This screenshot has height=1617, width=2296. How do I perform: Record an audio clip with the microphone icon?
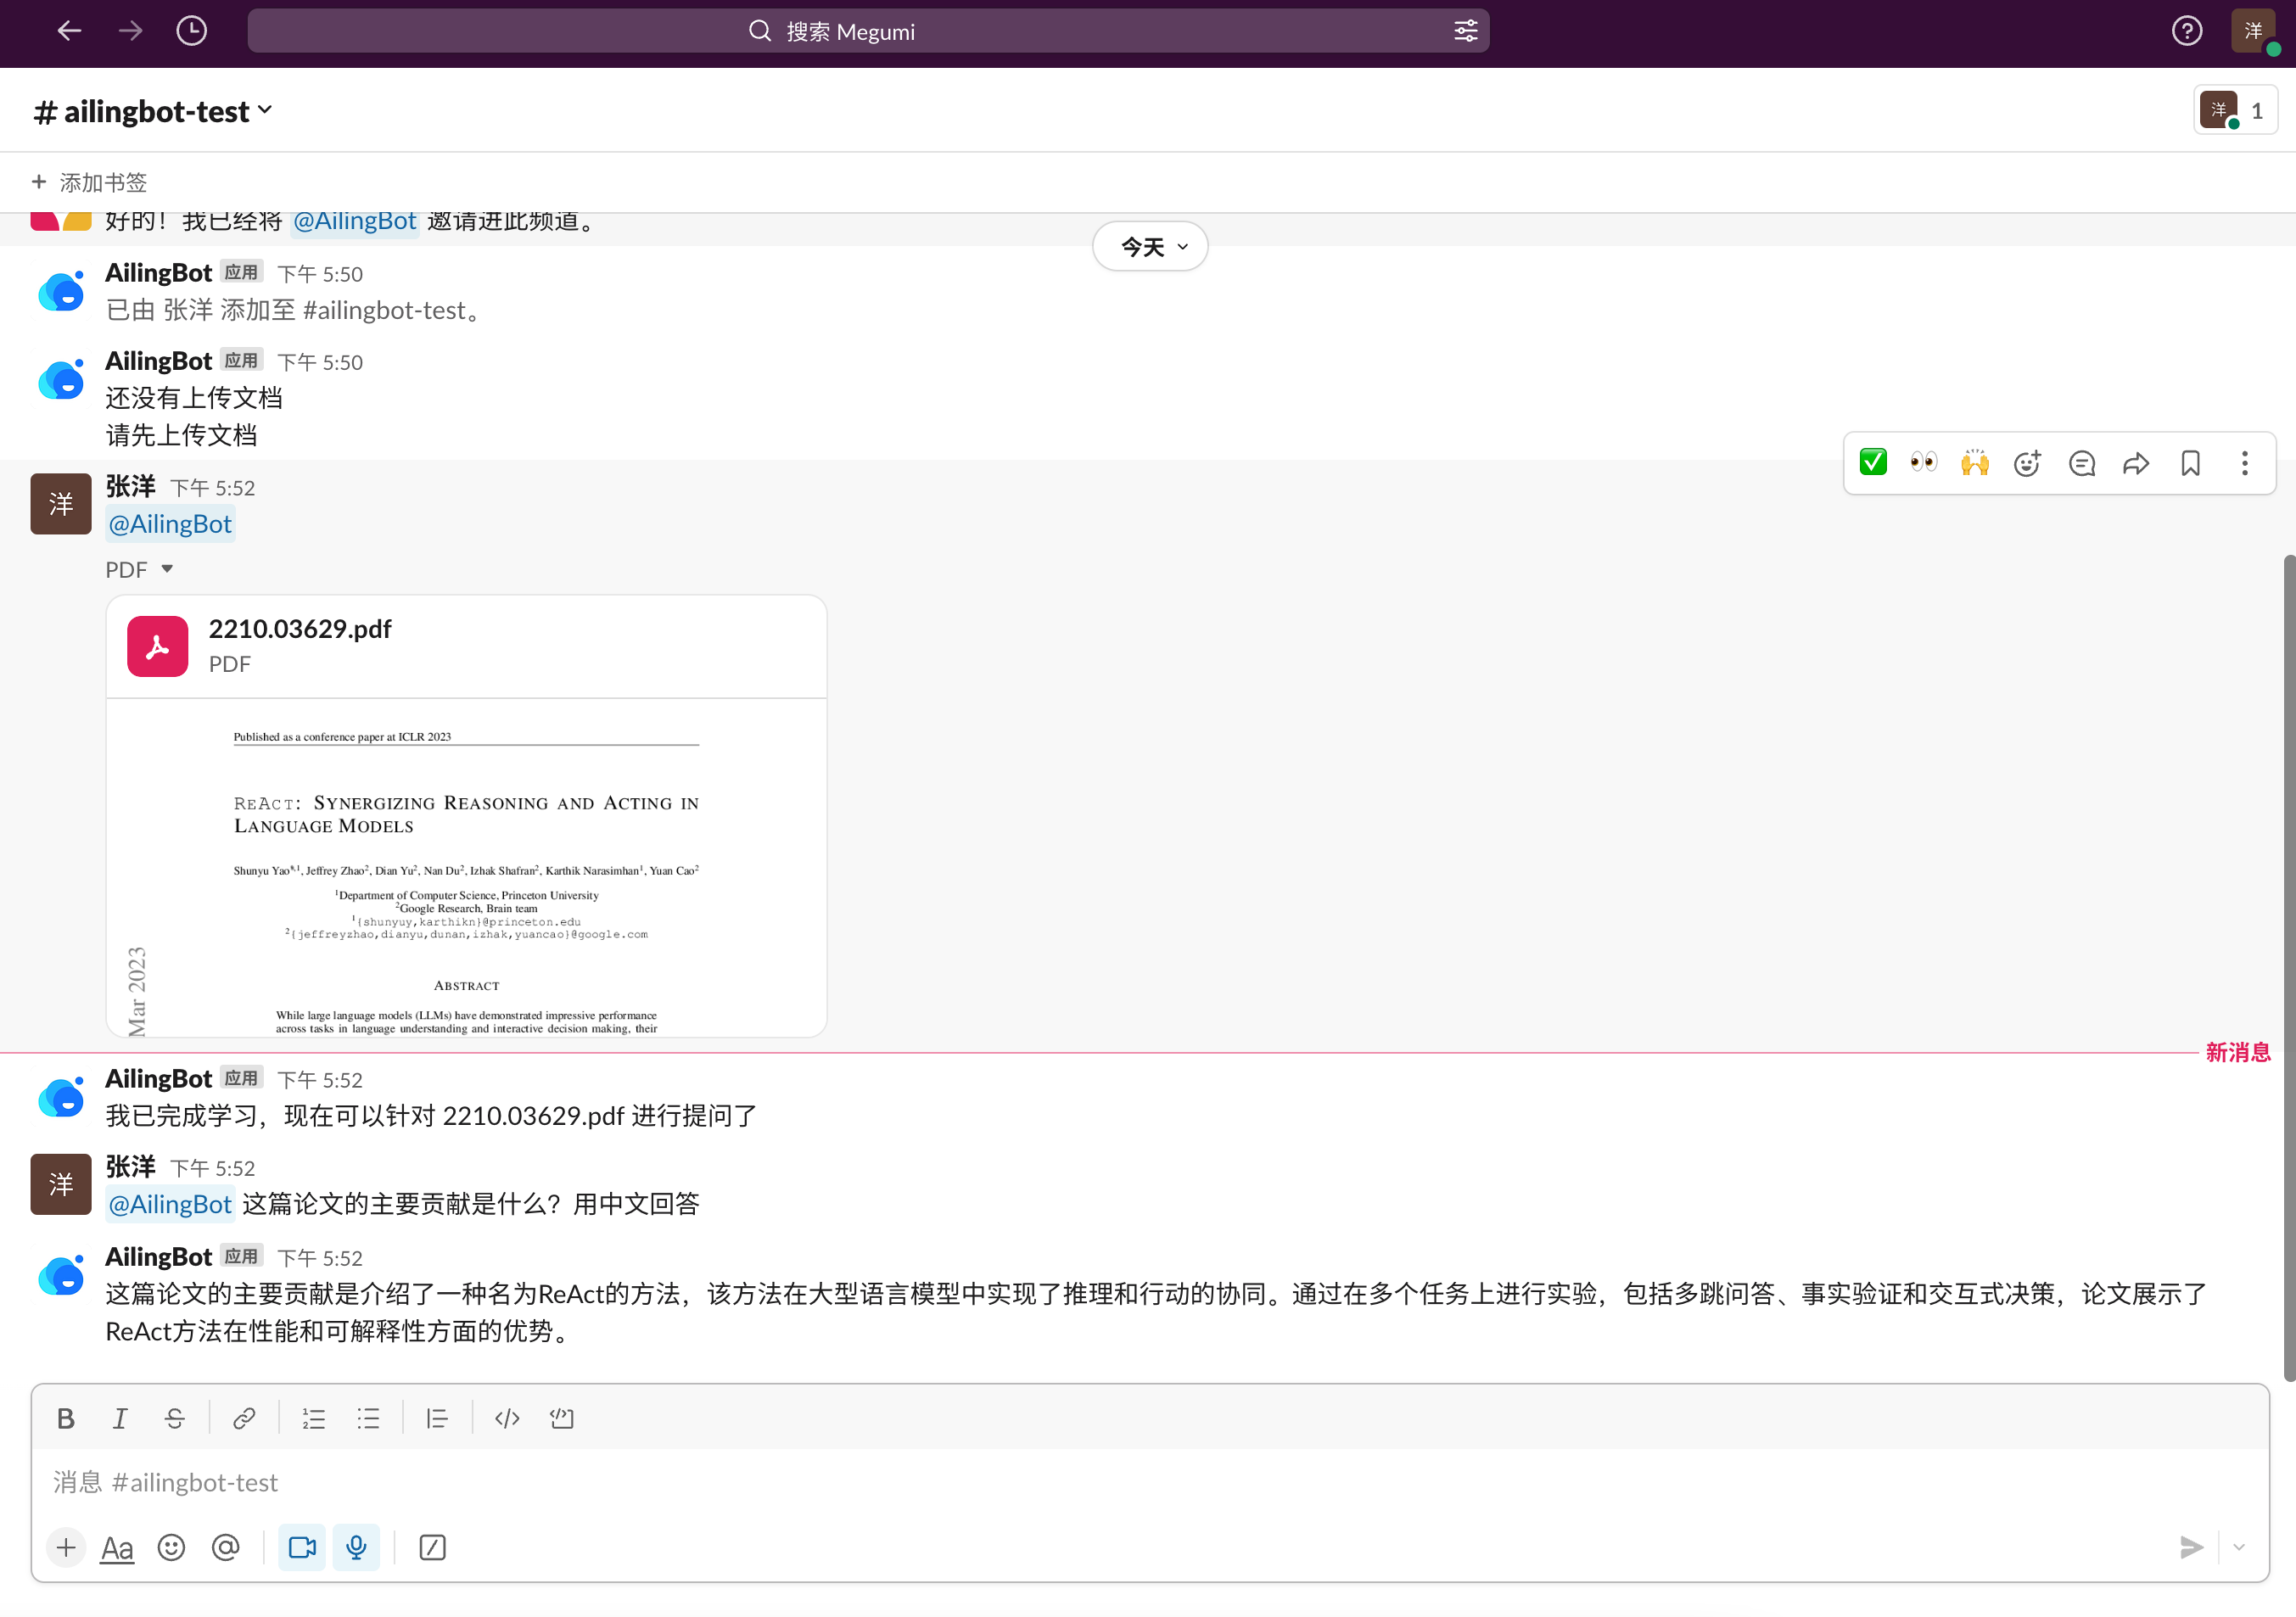[356, 1547]
